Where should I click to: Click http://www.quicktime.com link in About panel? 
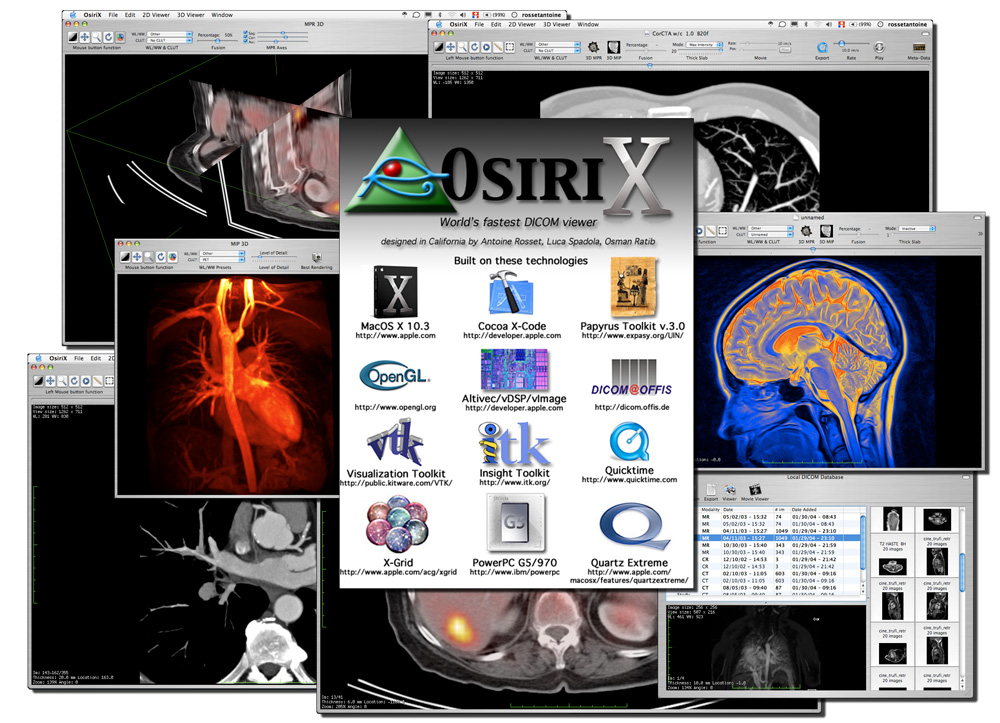pos(629,479)
